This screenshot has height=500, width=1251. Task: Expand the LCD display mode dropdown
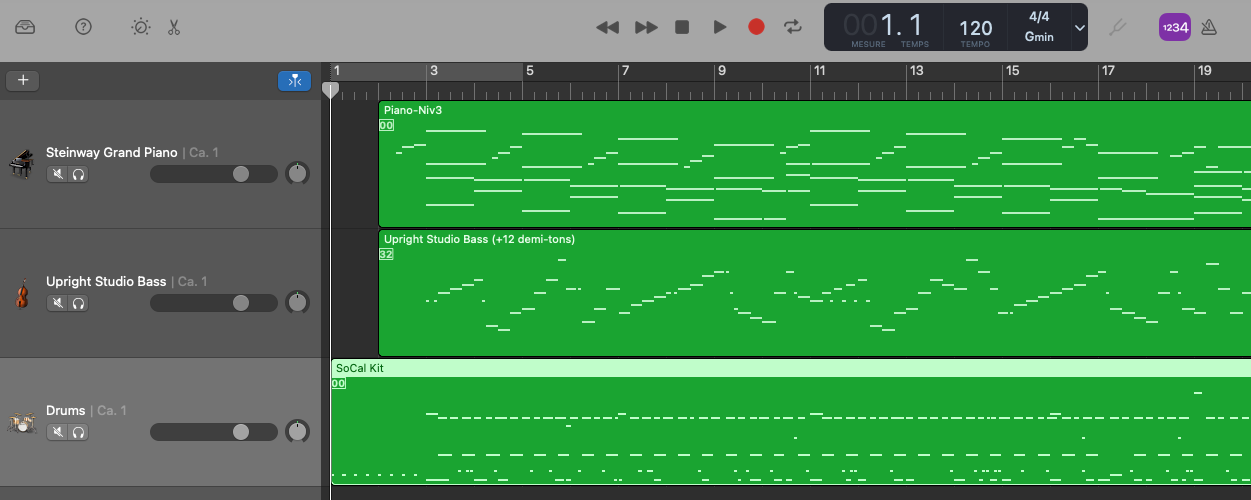pos(1079,27)
